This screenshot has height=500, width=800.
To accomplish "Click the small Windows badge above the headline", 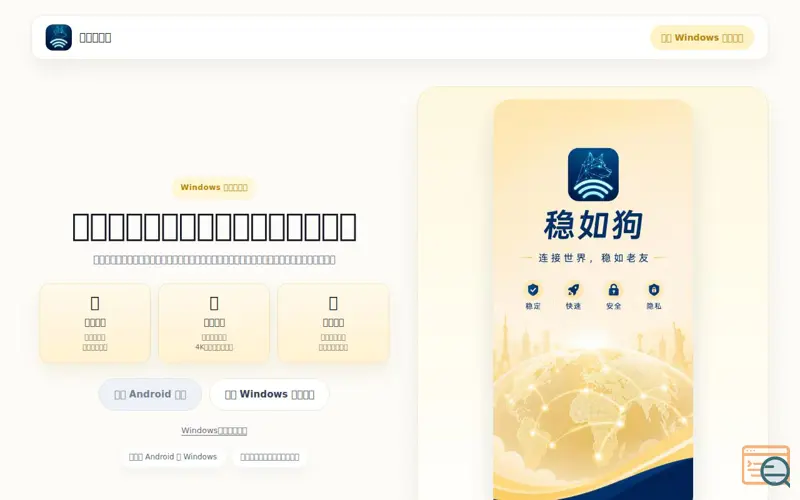I will pos(214,187).
